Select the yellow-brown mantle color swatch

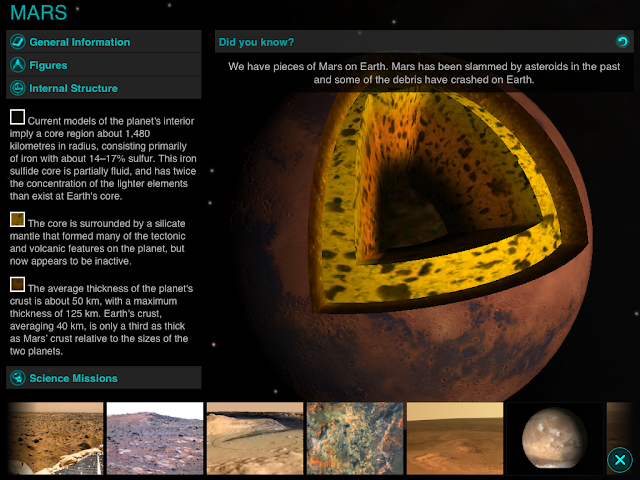(x=18, y=219)
